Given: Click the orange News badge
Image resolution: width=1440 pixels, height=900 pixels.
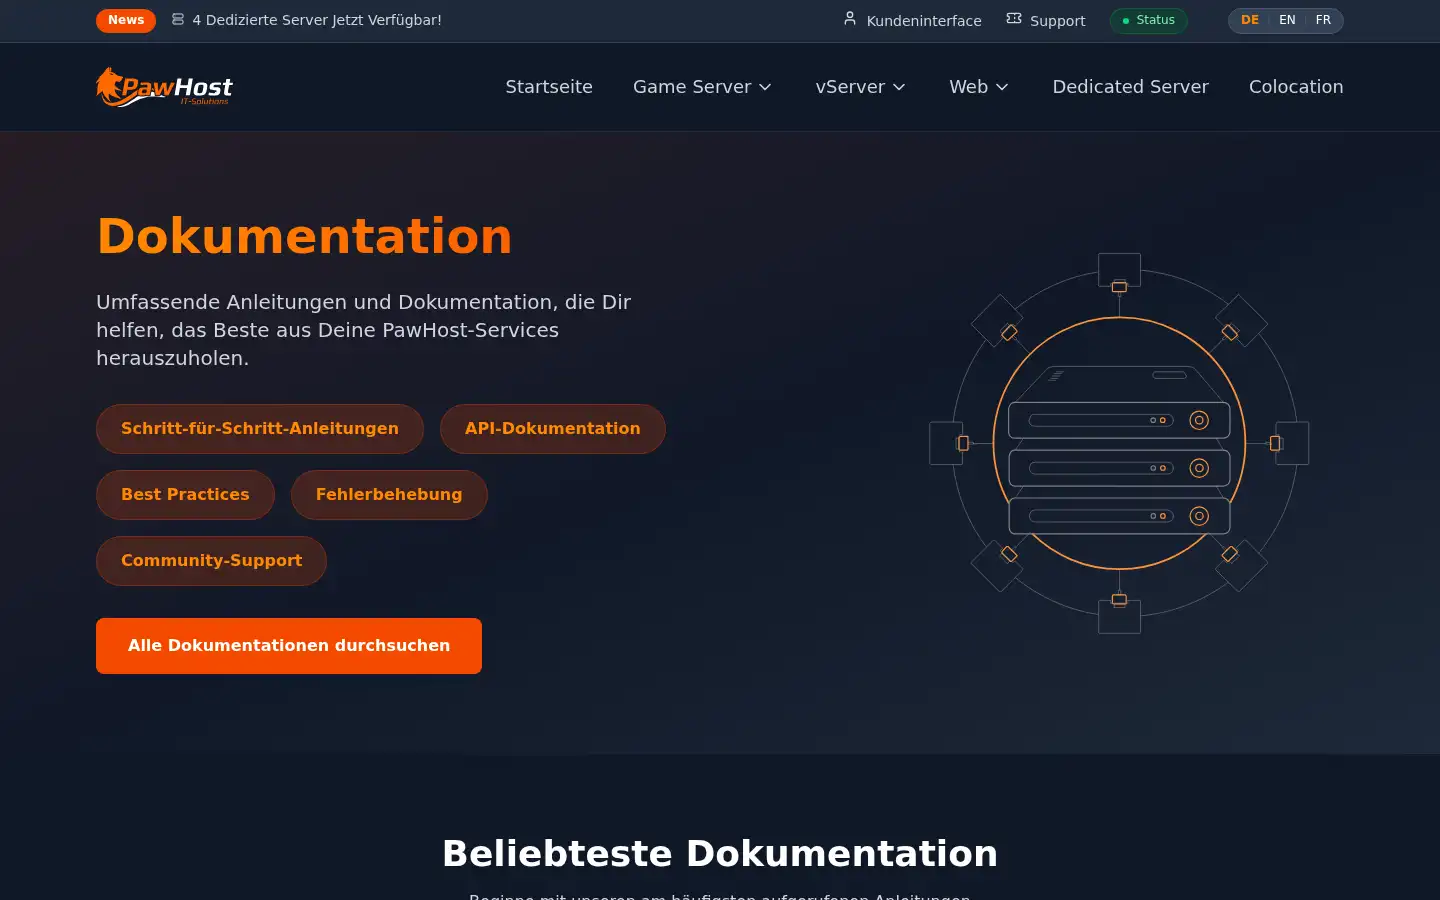Looking at the screenshot, I should click(126, 20).
